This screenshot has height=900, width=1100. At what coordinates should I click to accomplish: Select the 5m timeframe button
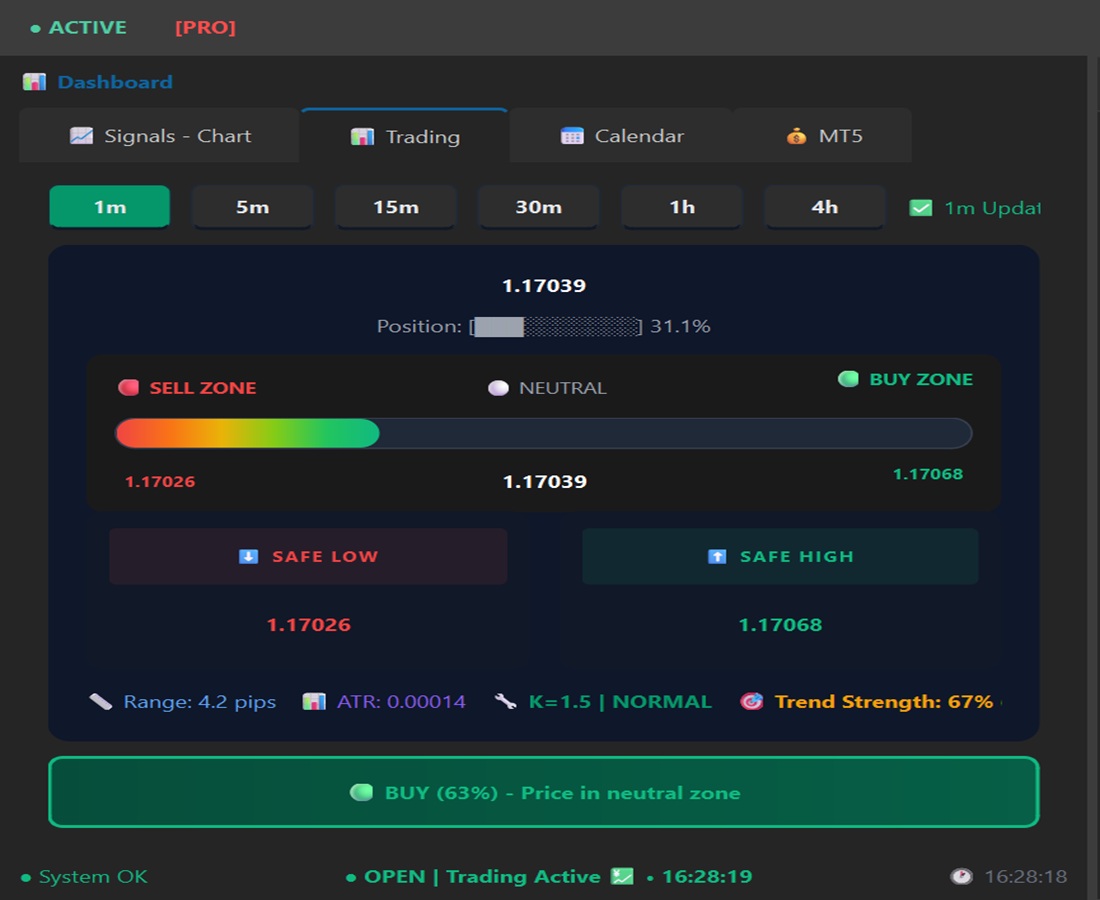click(252, 207)
